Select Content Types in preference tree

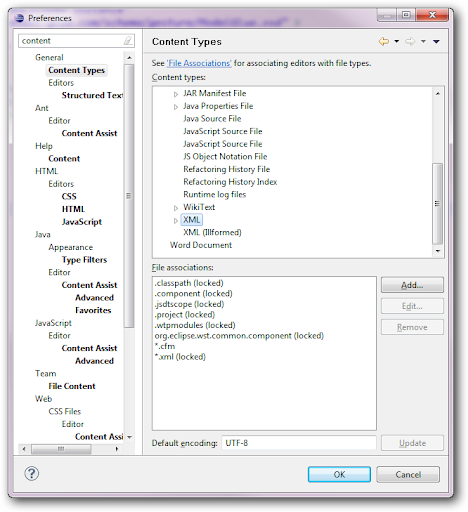click(77, 70)
